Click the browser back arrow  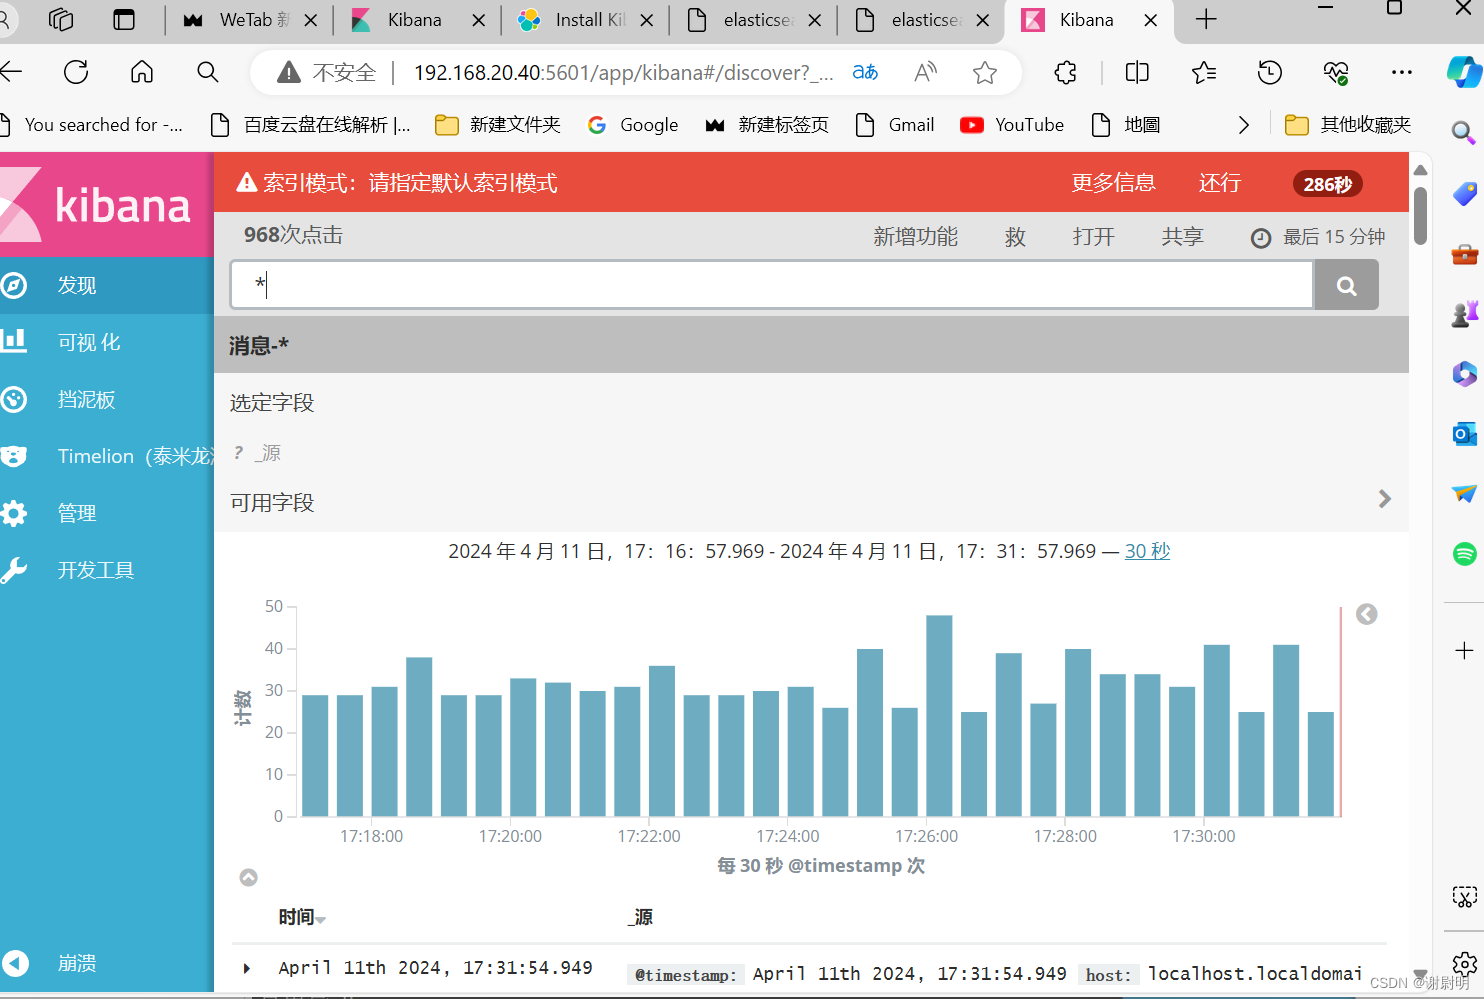point(11,72)
